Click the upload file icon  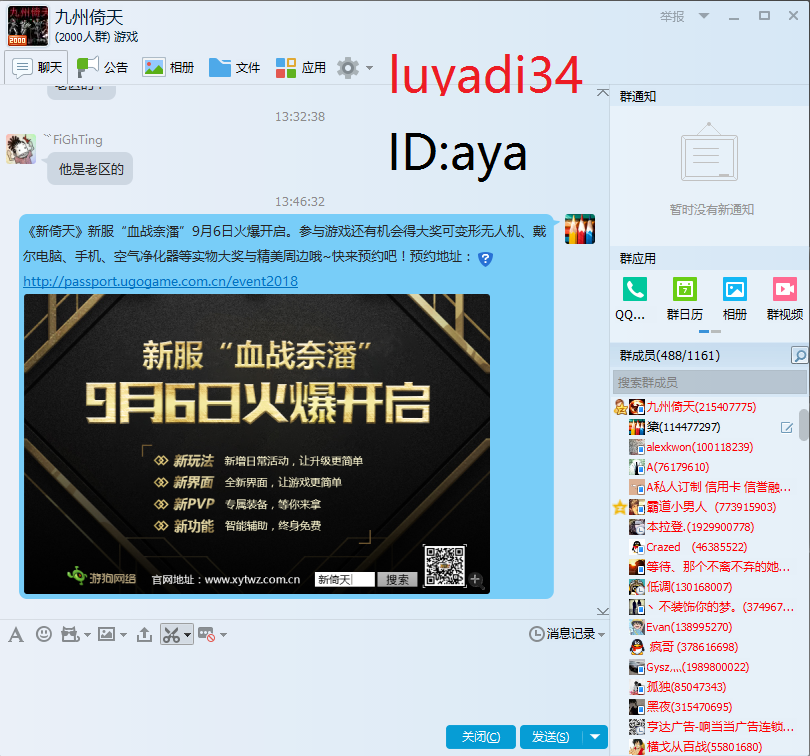pyautogui.click(x=144, y=634)
